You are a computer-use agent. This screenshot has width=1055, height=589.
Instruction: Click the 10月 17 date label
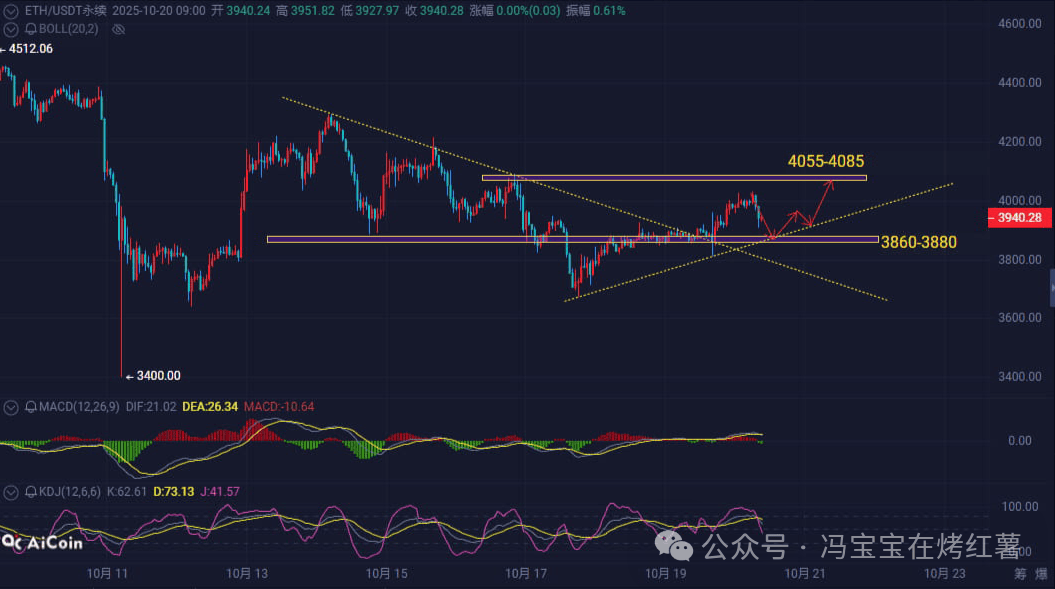pos(526,574)
